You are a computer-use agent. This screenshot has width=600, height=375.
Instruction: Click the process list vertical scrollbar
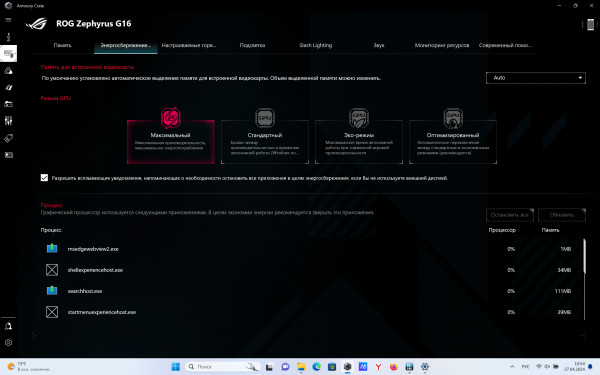coord(584,256)
